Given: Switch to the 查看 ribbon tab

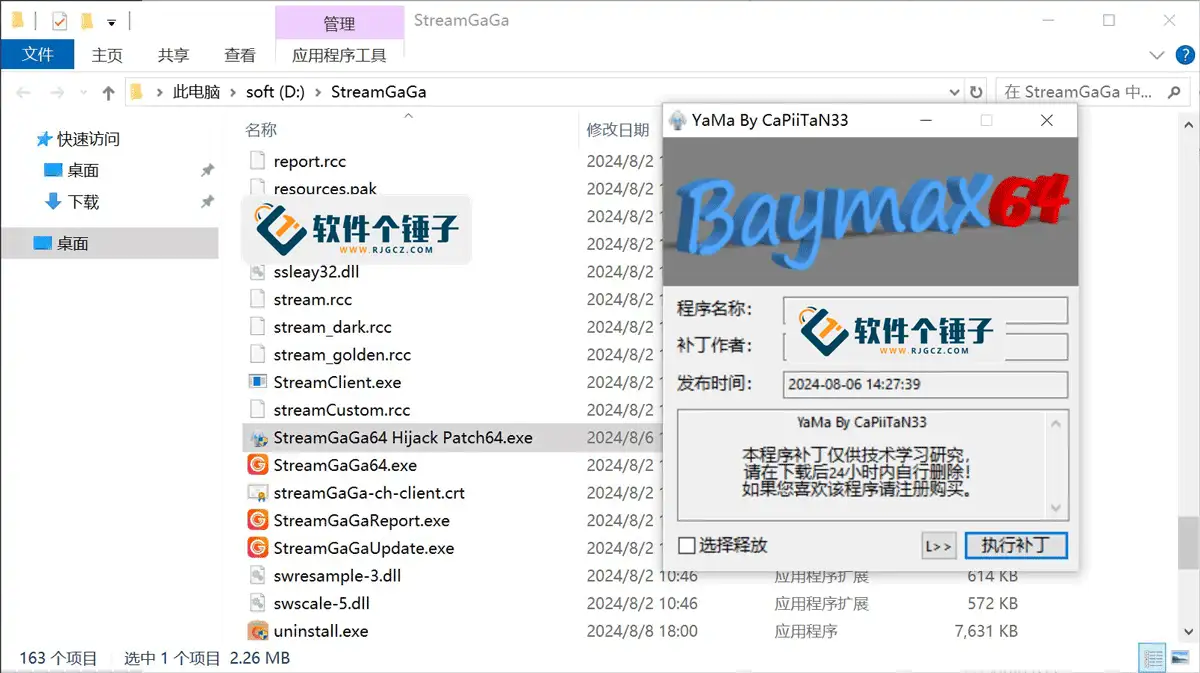Looking at the screenshot, I should pos(239,55).
